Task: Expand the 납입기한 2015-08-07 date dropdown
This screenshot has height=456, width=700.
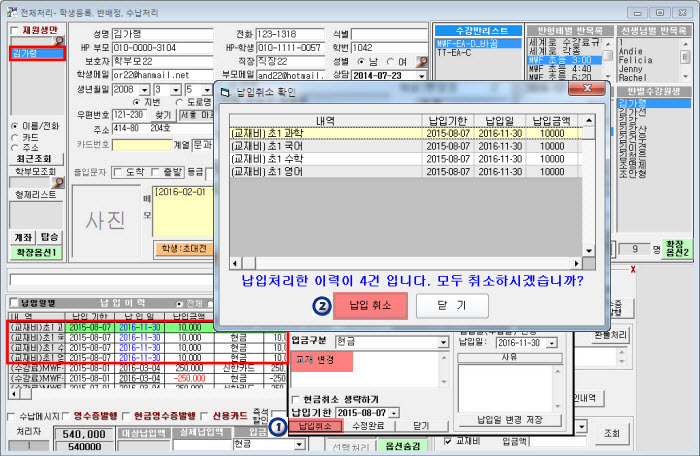Action: coord(393,412)
